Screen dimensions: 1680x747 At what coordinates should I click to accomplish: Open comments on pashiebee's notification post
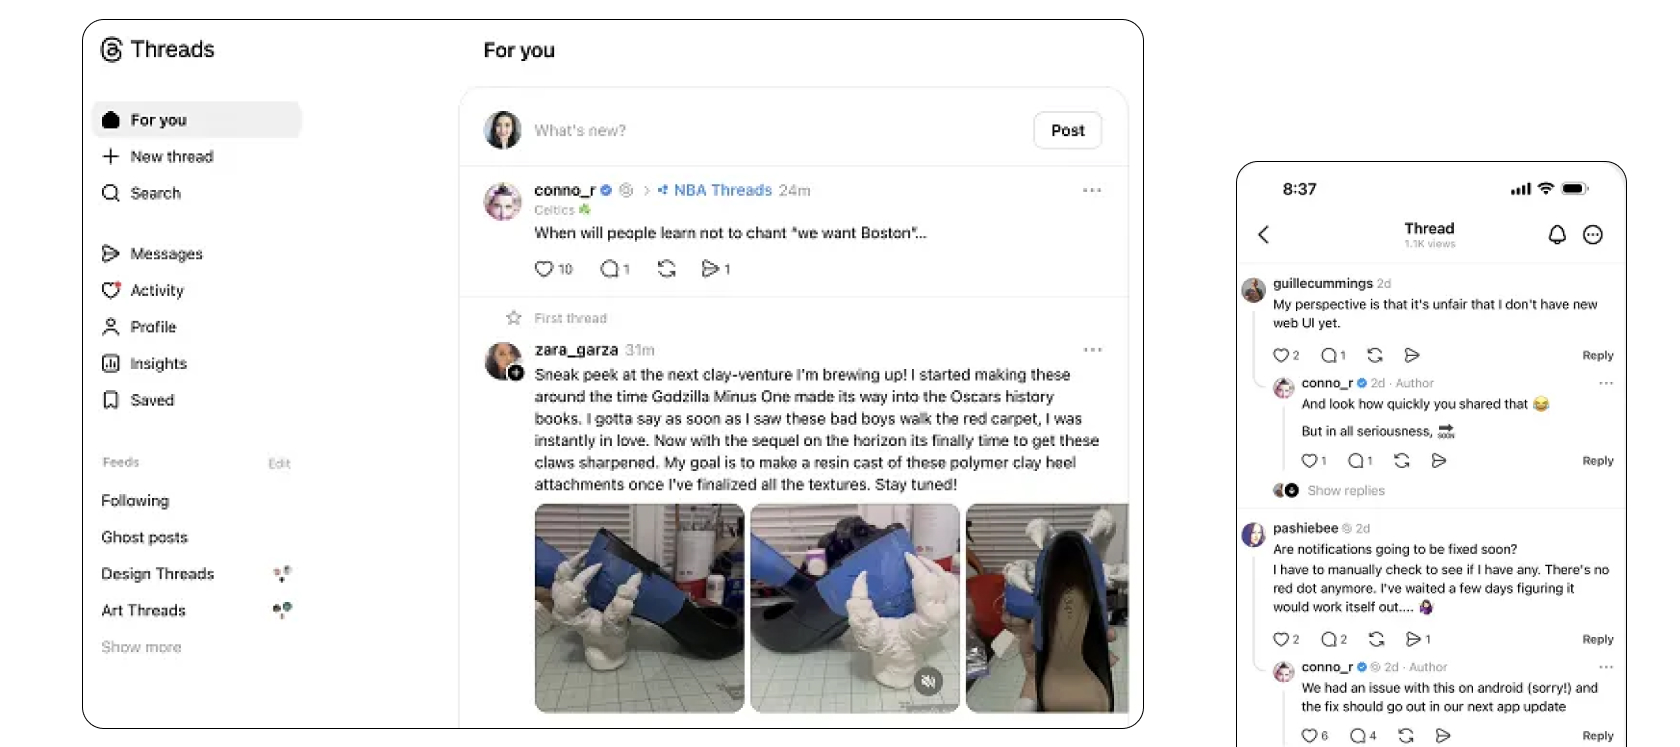click(1329, 639)
